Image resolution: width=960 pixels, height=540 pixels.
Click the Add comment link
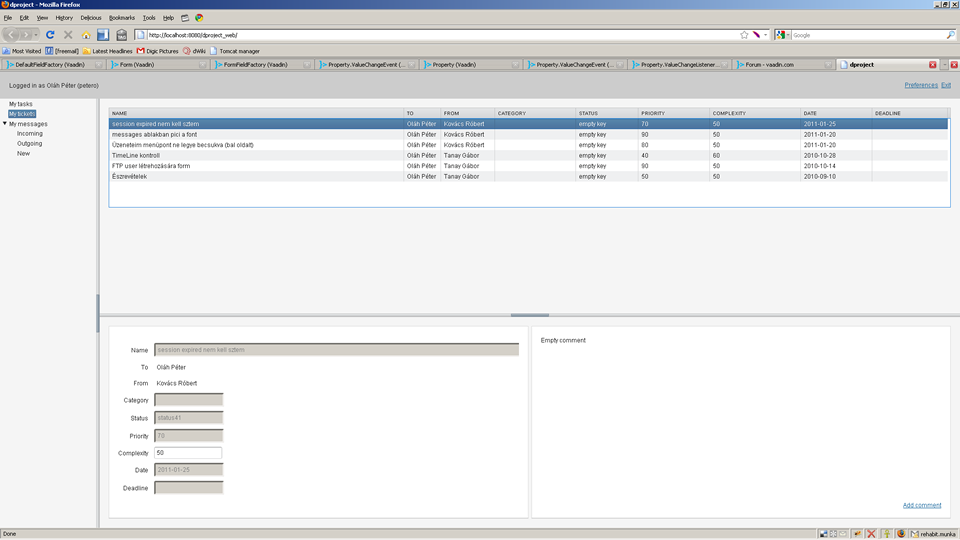921,505
